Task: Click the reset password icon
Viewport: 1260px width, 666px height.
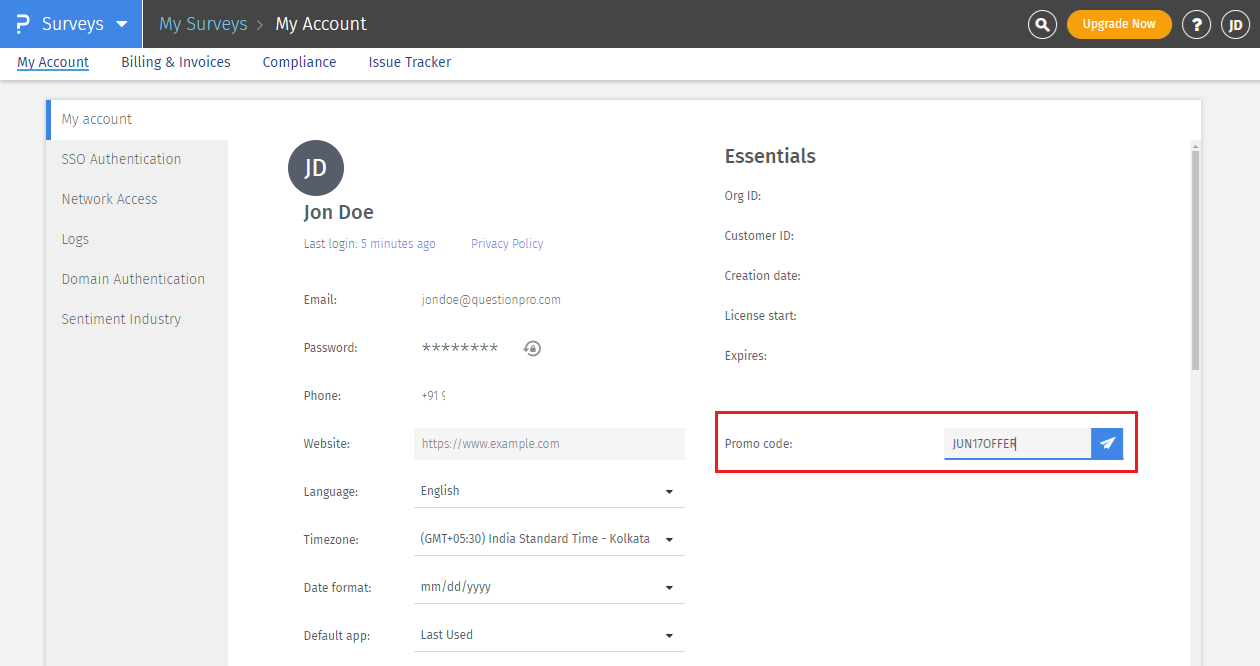Action: coord(532,348)
